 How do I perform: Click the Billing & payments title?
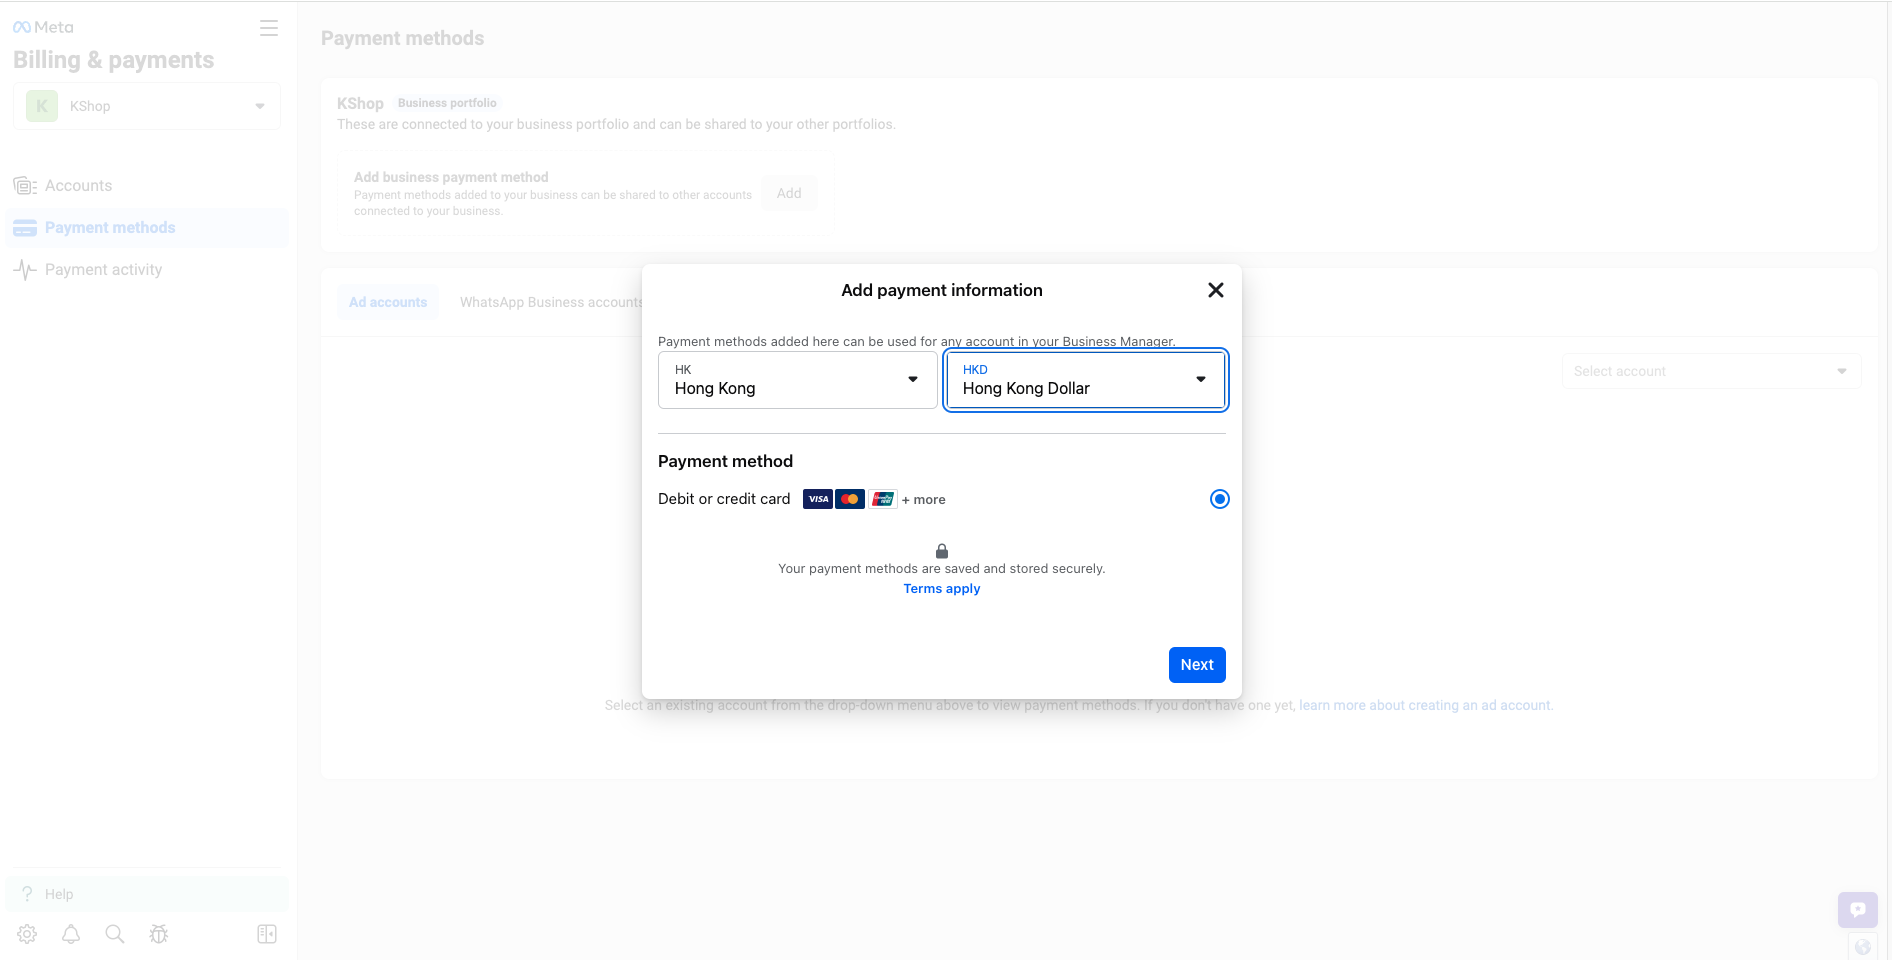point(113,60)
